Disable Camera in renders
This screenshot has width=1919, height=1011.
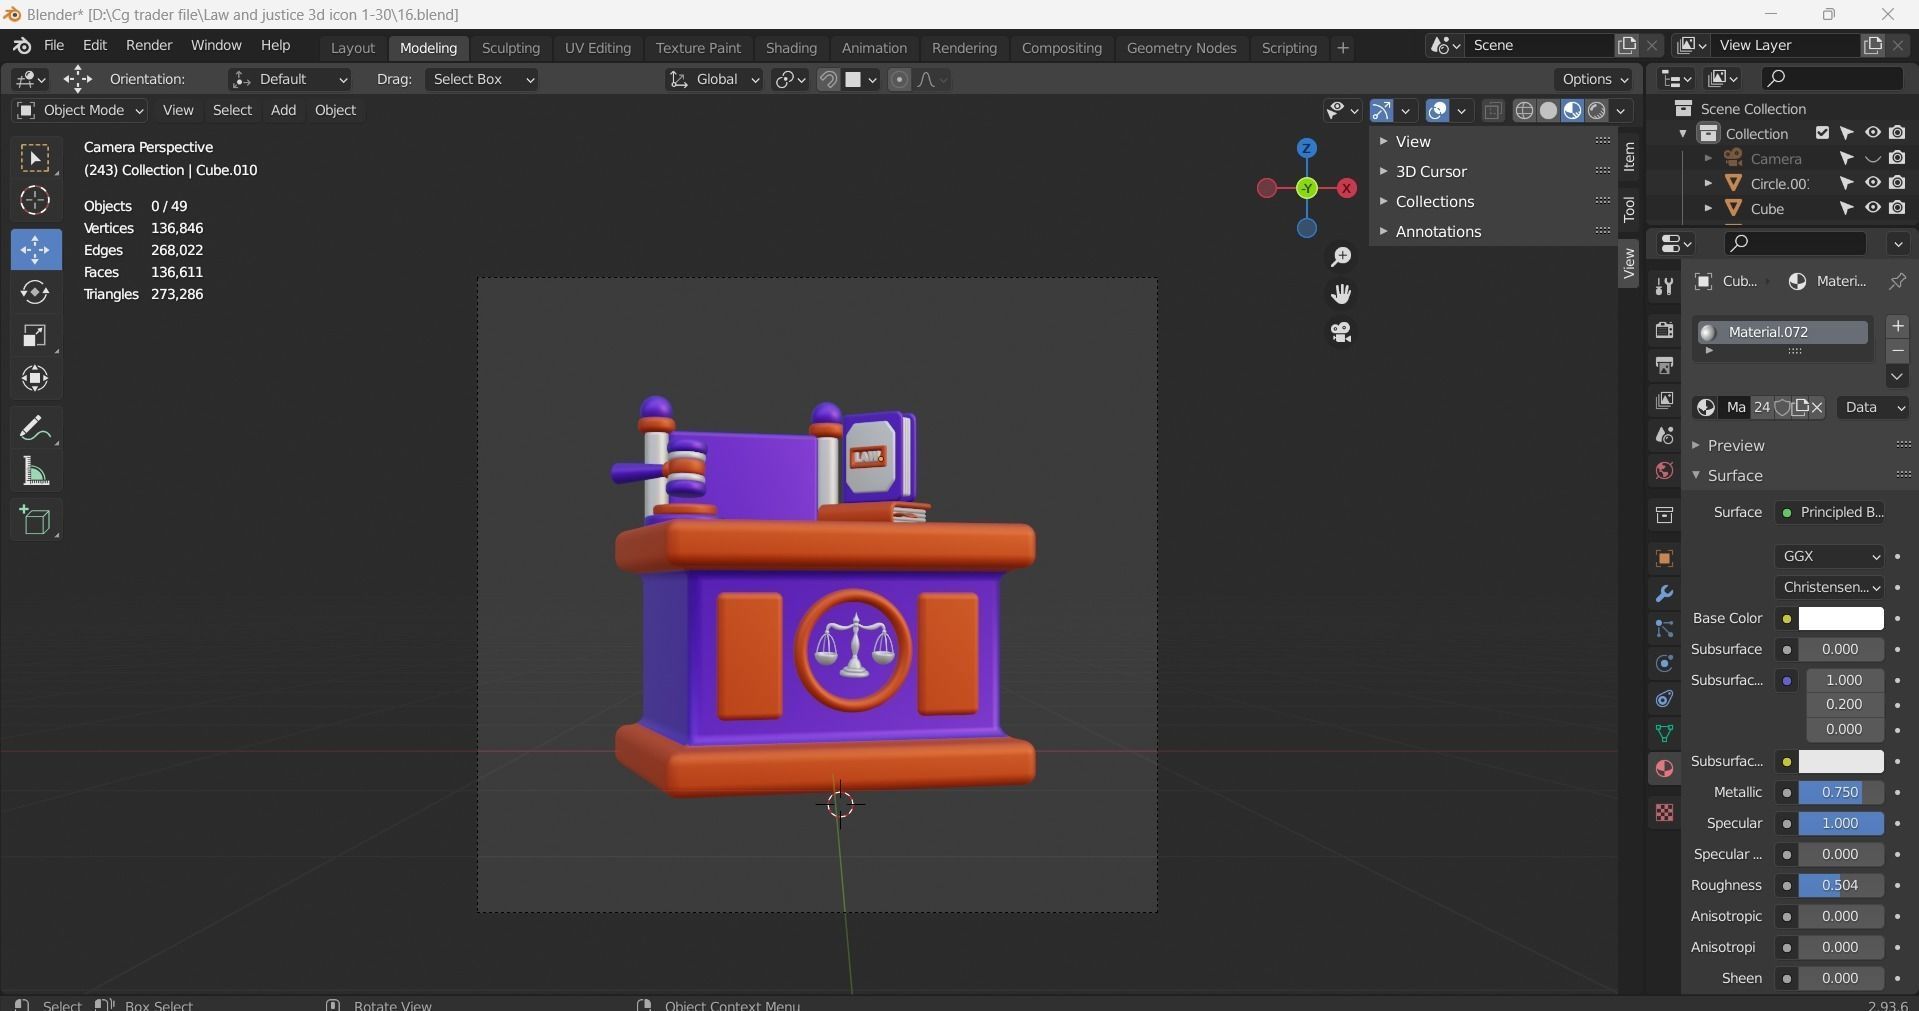click(1897, 158)
